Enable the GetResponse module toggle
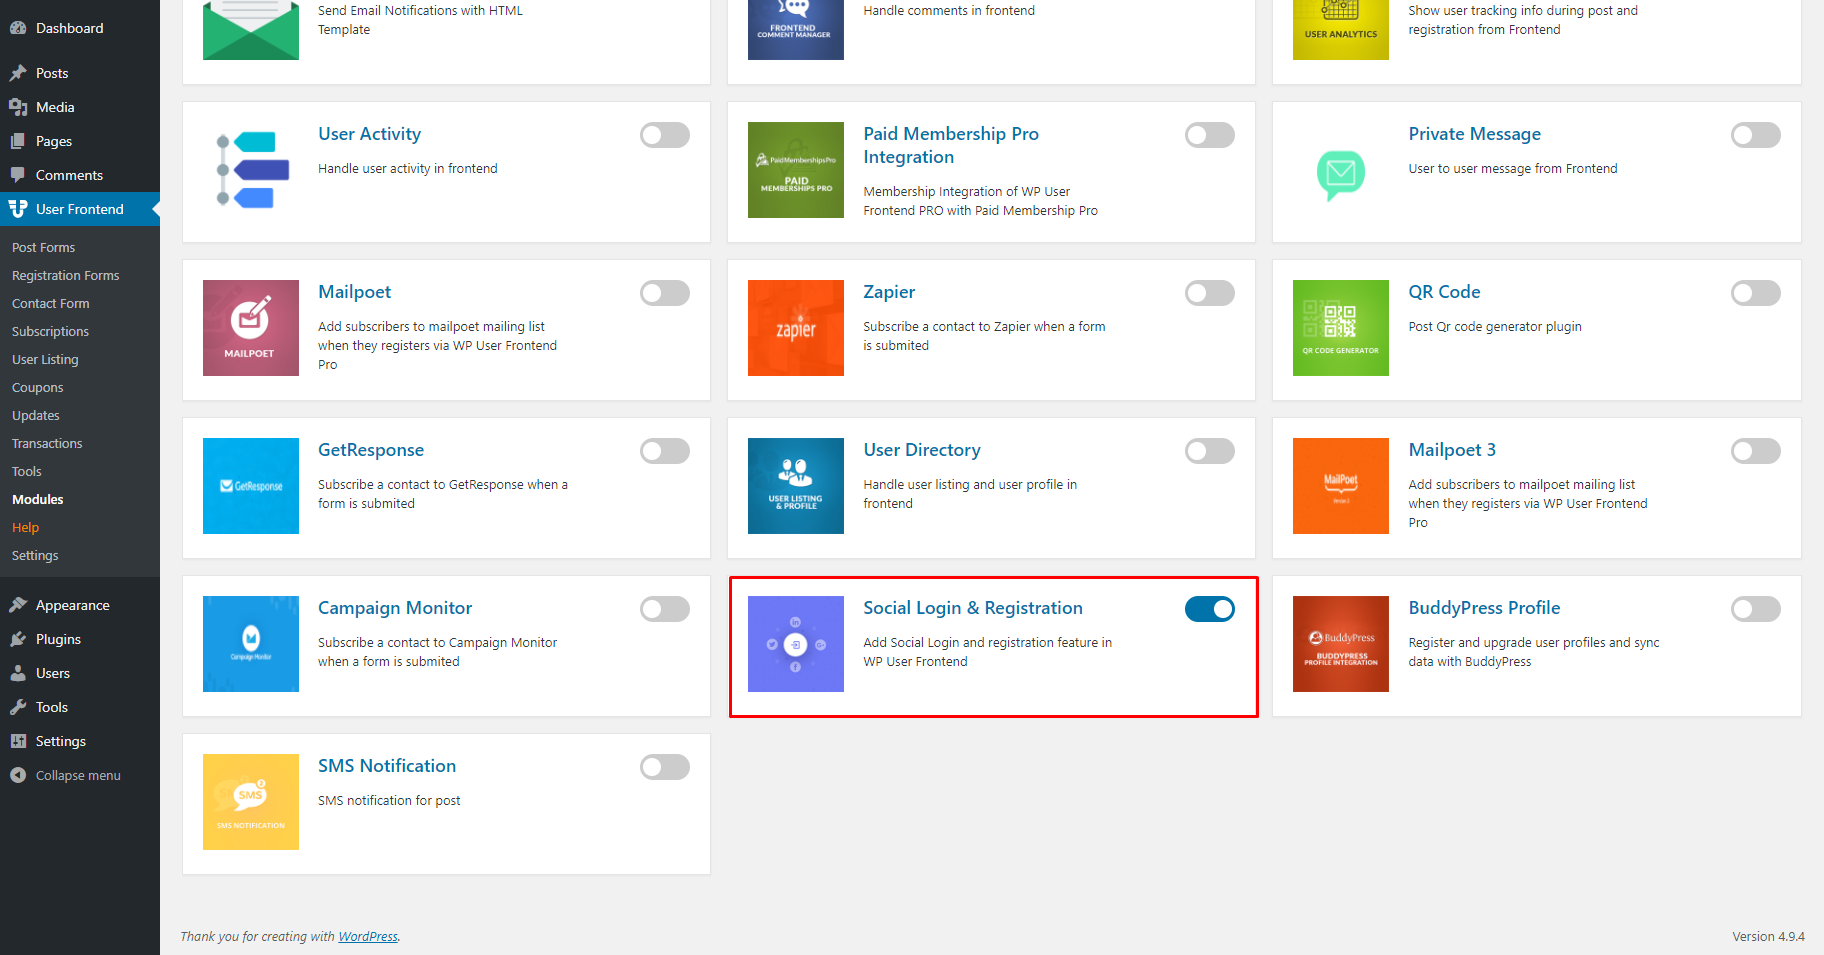The height and width of the screenshot is (955, 1824). tap(665, 451)
